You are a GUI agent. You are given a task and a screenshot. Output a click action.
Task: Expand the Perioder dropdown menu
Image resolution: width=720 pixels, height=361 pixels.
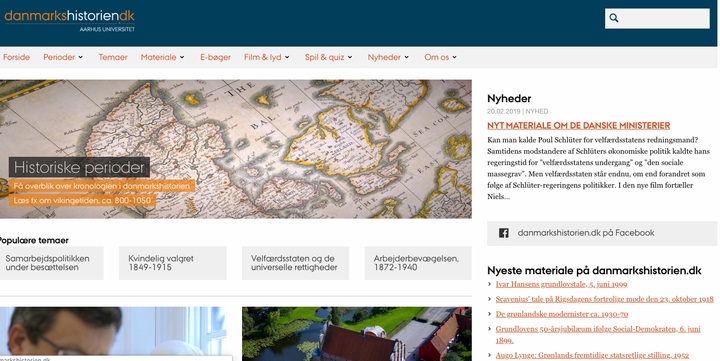click(63, 57)
